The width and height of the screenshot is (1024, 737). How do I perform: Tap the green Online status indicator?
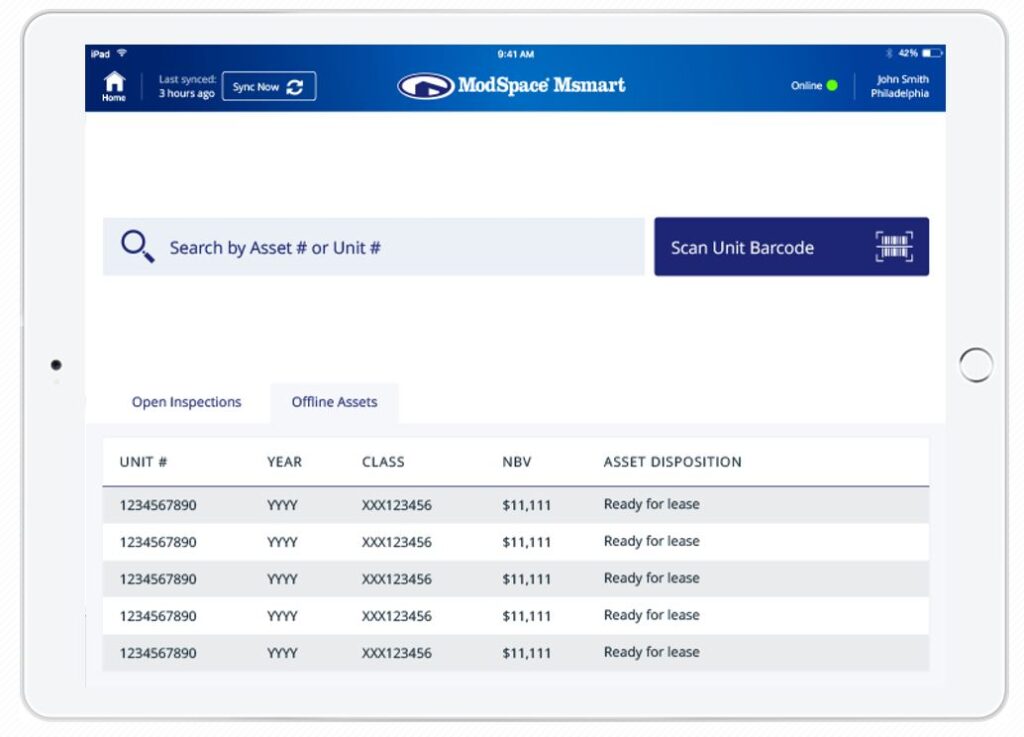point(831,86)
